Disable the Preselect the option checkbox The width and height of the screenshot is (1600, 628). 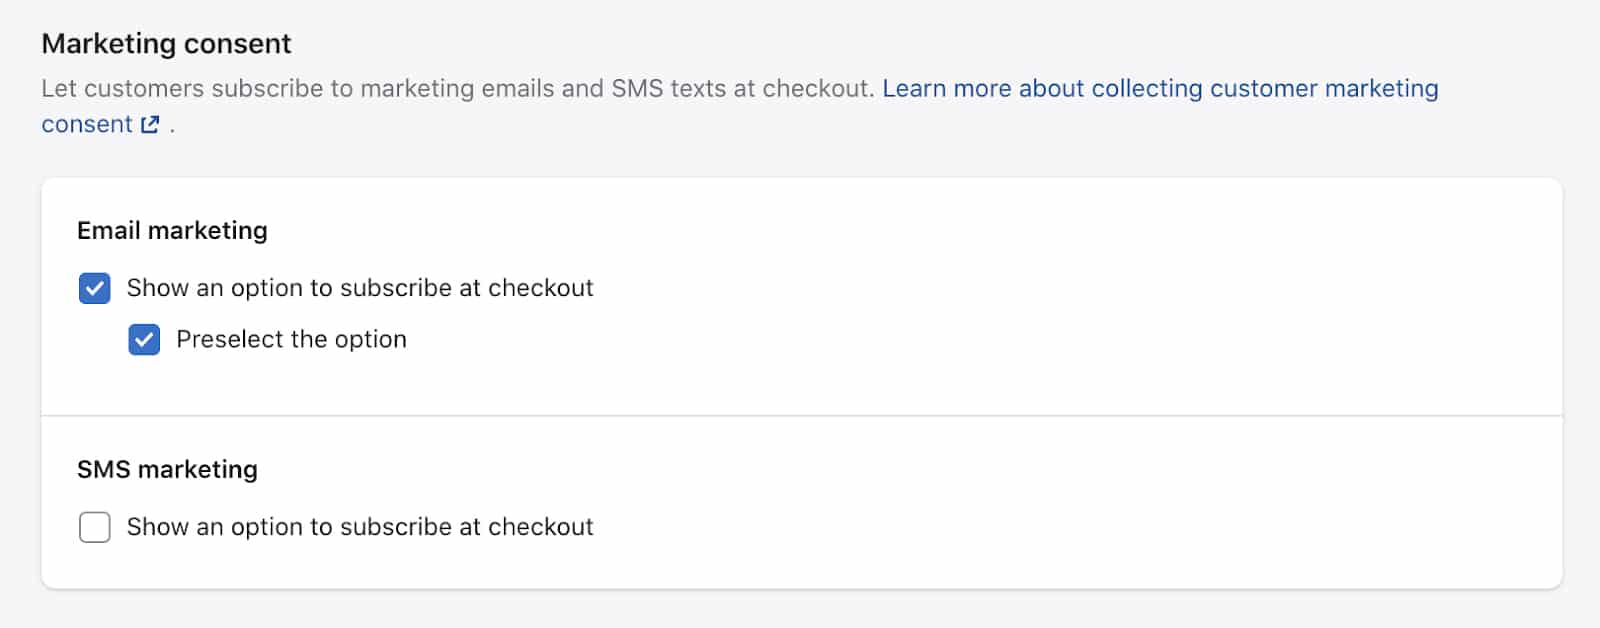(x=144, y=340)
